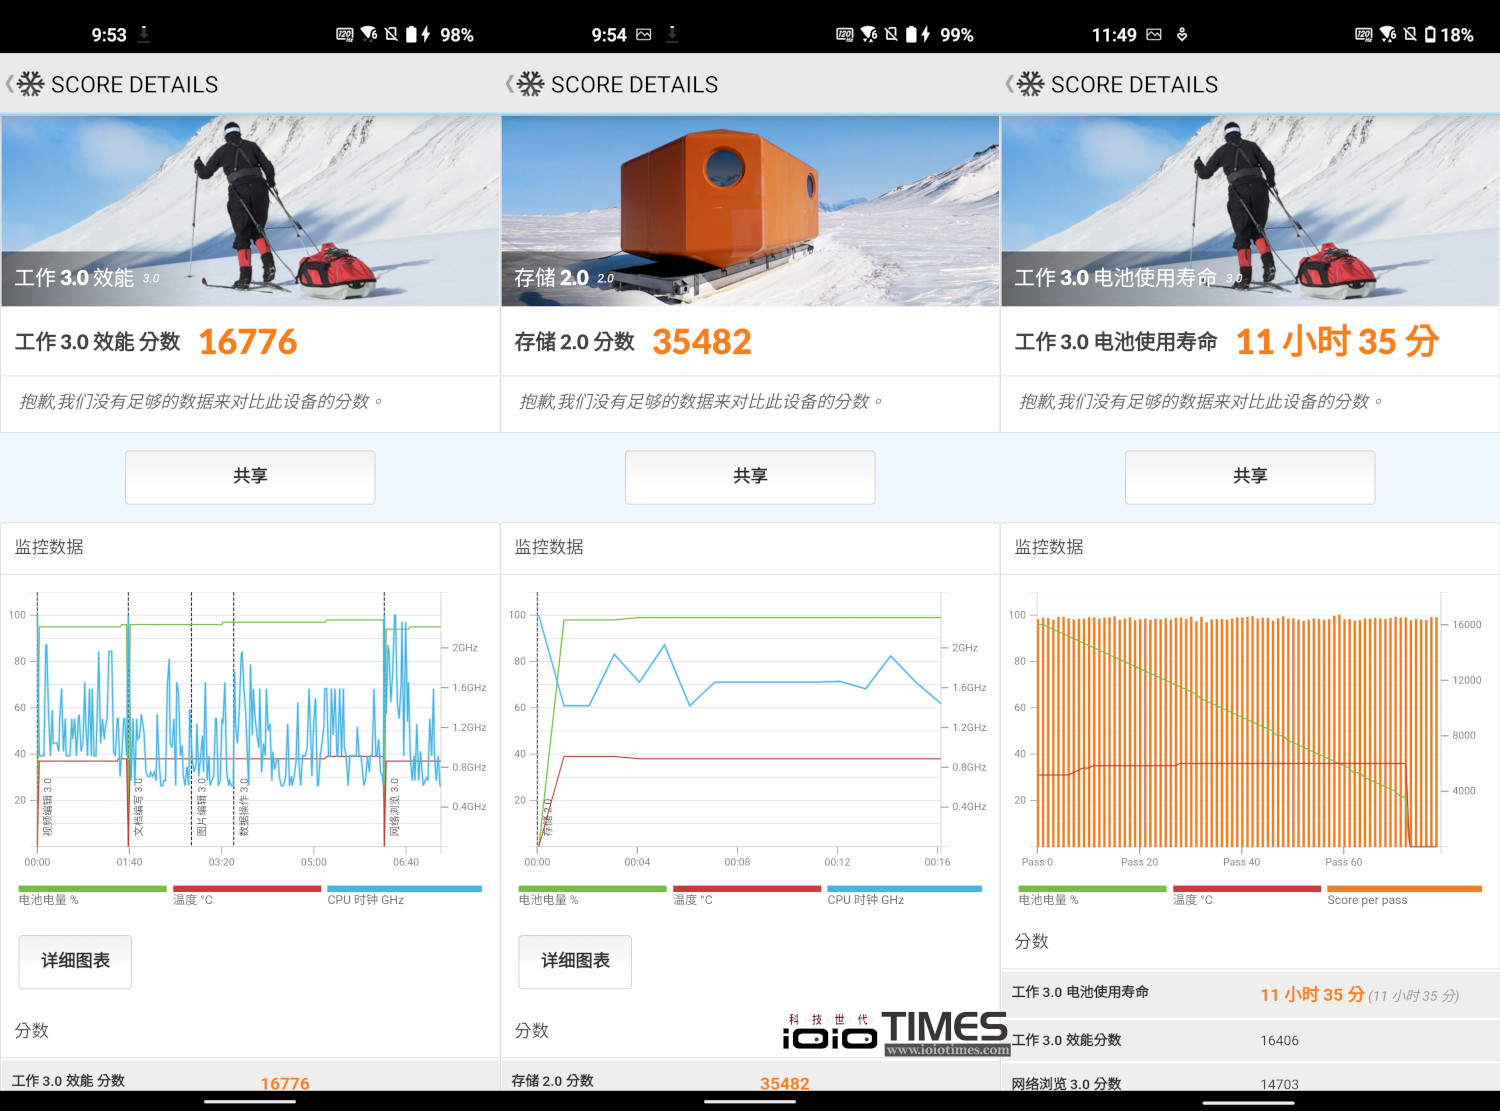
Task: Tap 共享 under the 11 小时 35 分 result
Action: pos(1250,477)
